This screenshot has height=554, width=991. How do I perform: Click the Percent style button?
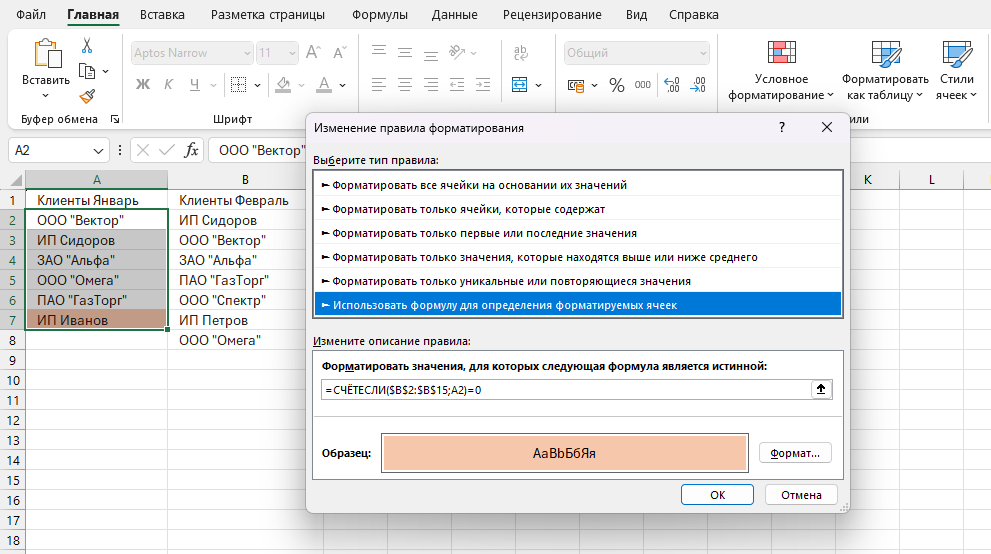(616, 85)
